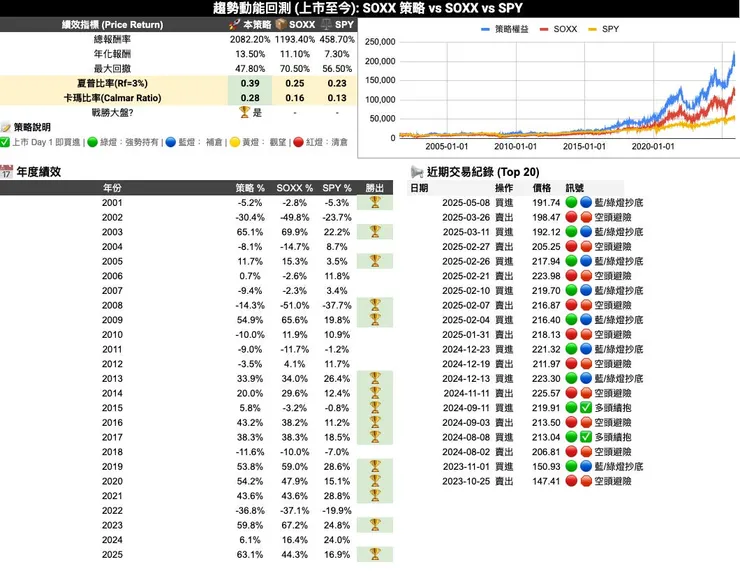
Task: Select the 績效指標 (Price Return) header
Action: coord(112,25)
